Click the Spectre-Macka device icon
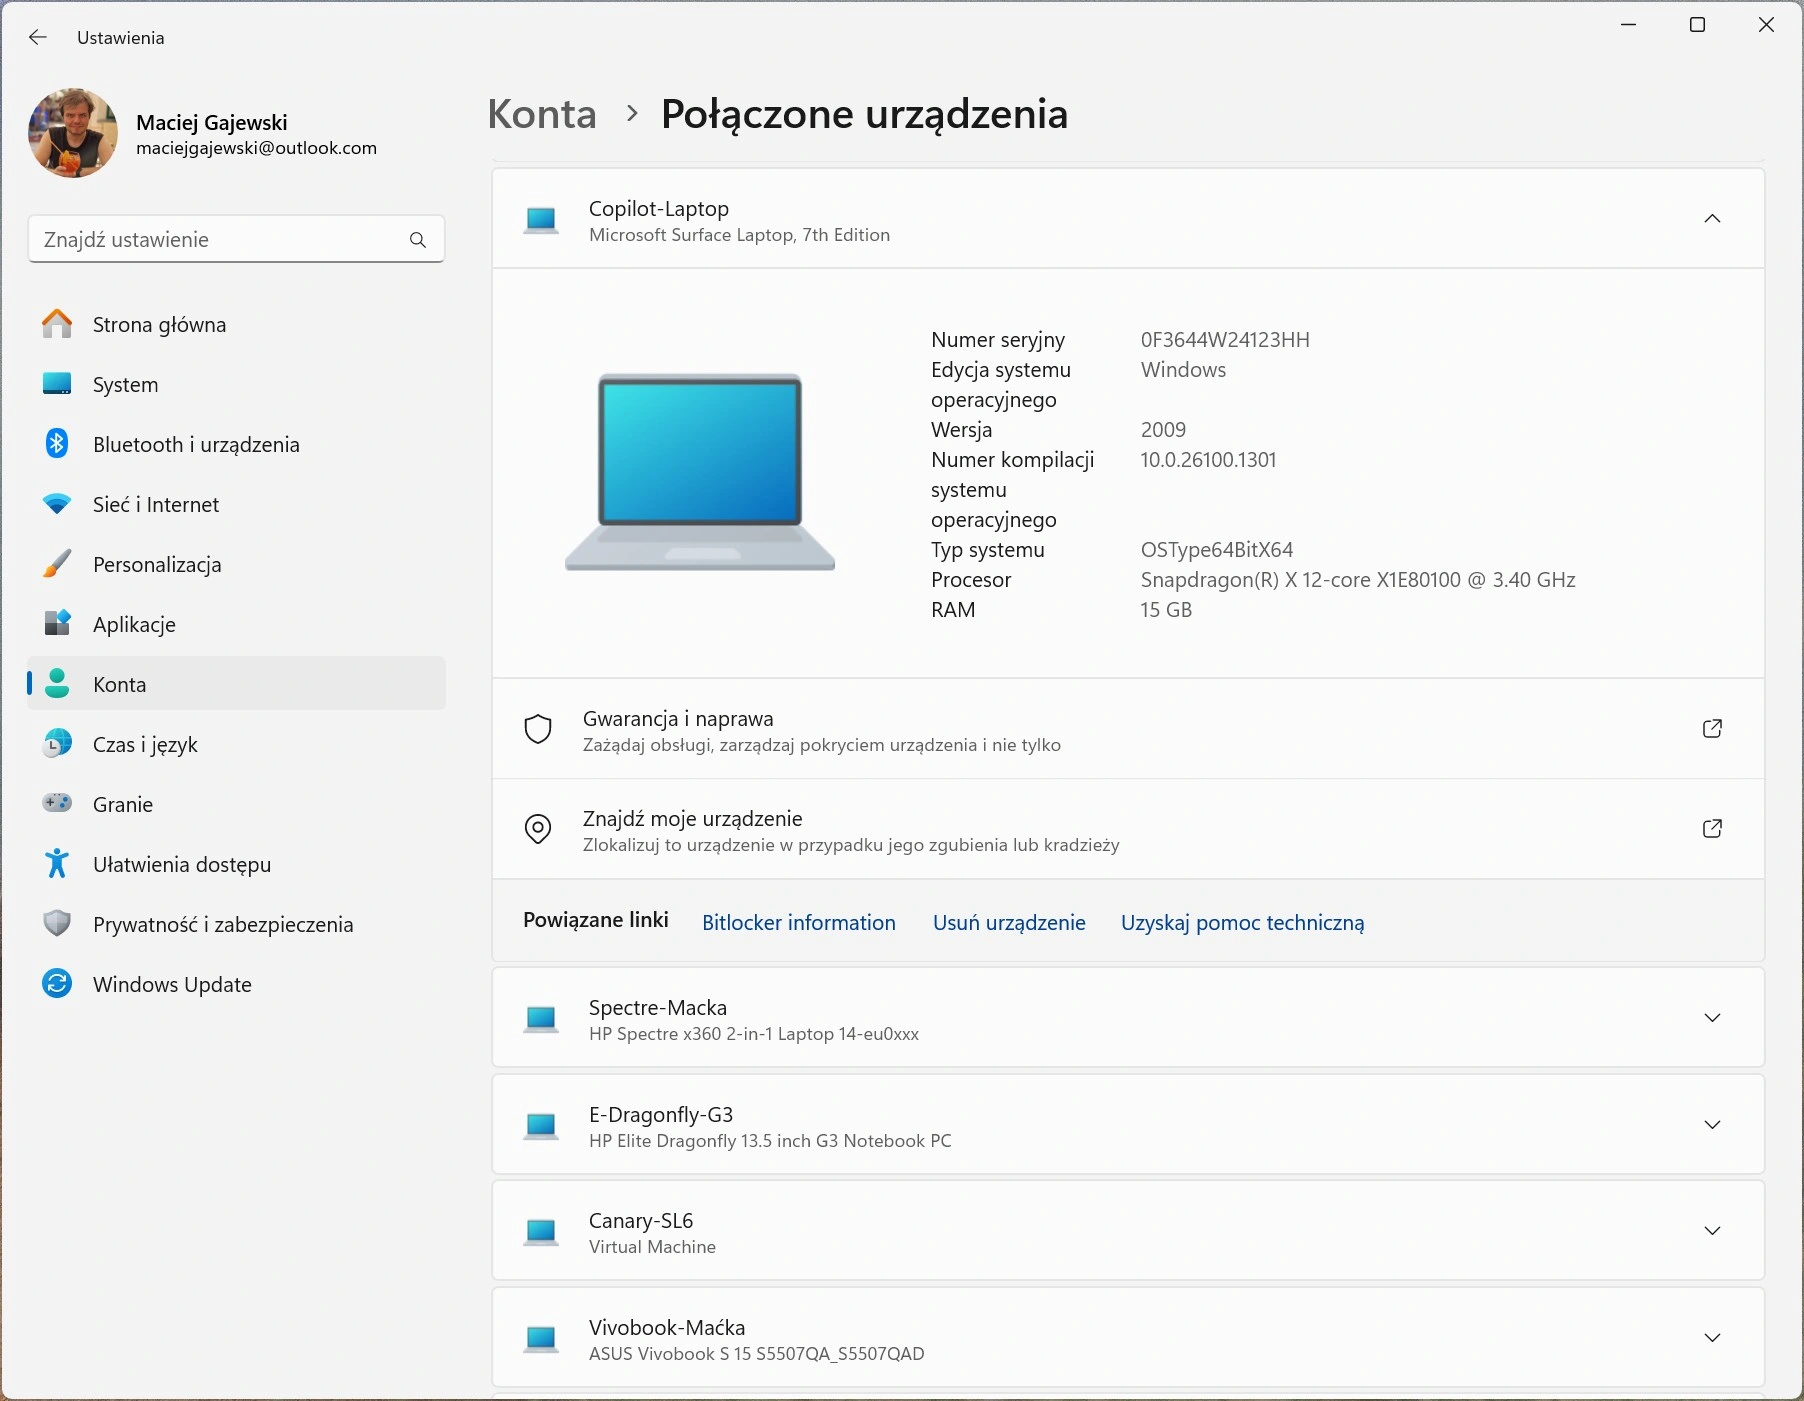The height and width of the screenshot is (1401, 1804). point(541,1019)
